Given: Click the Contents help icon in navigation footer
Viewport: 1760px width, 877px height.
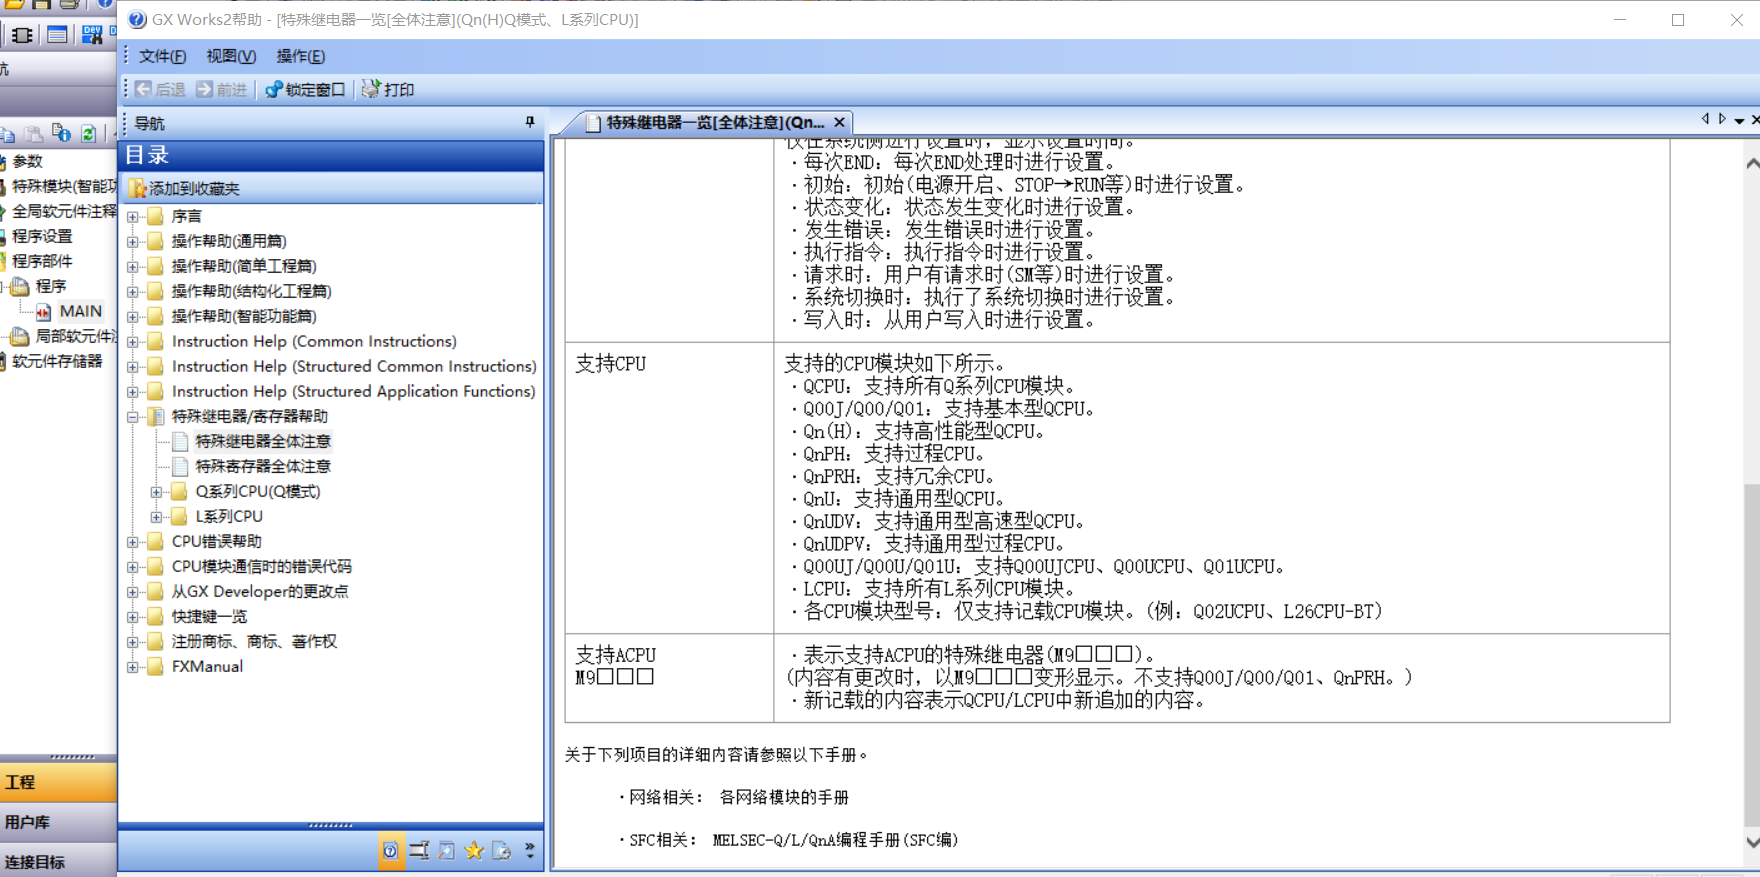Looking at the screenshot, I should point(390,851).
